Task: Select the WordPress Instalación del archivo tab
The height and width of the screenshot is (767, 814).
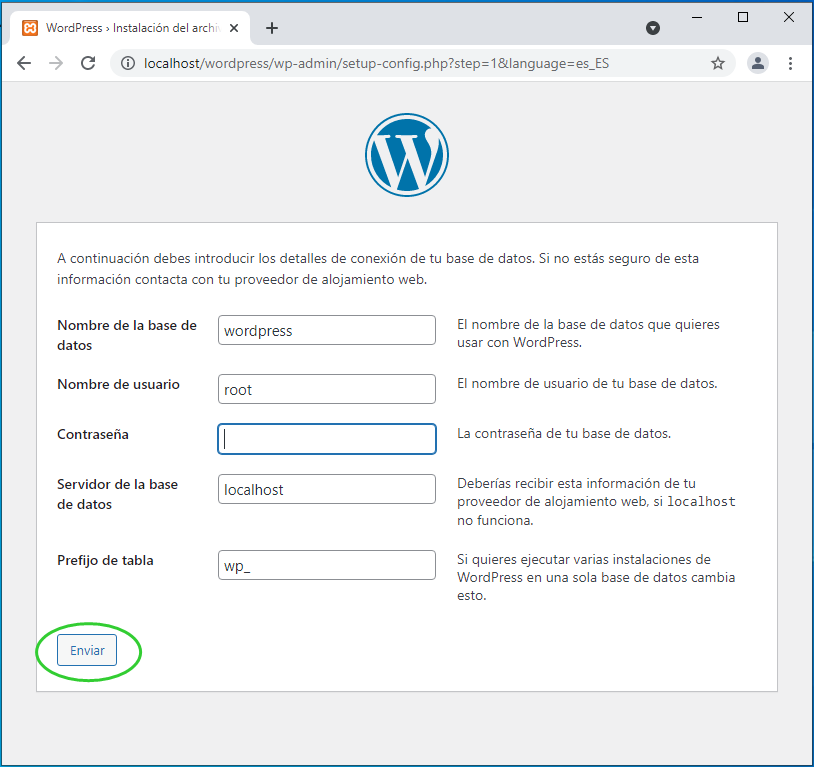Action: [130, 28]
